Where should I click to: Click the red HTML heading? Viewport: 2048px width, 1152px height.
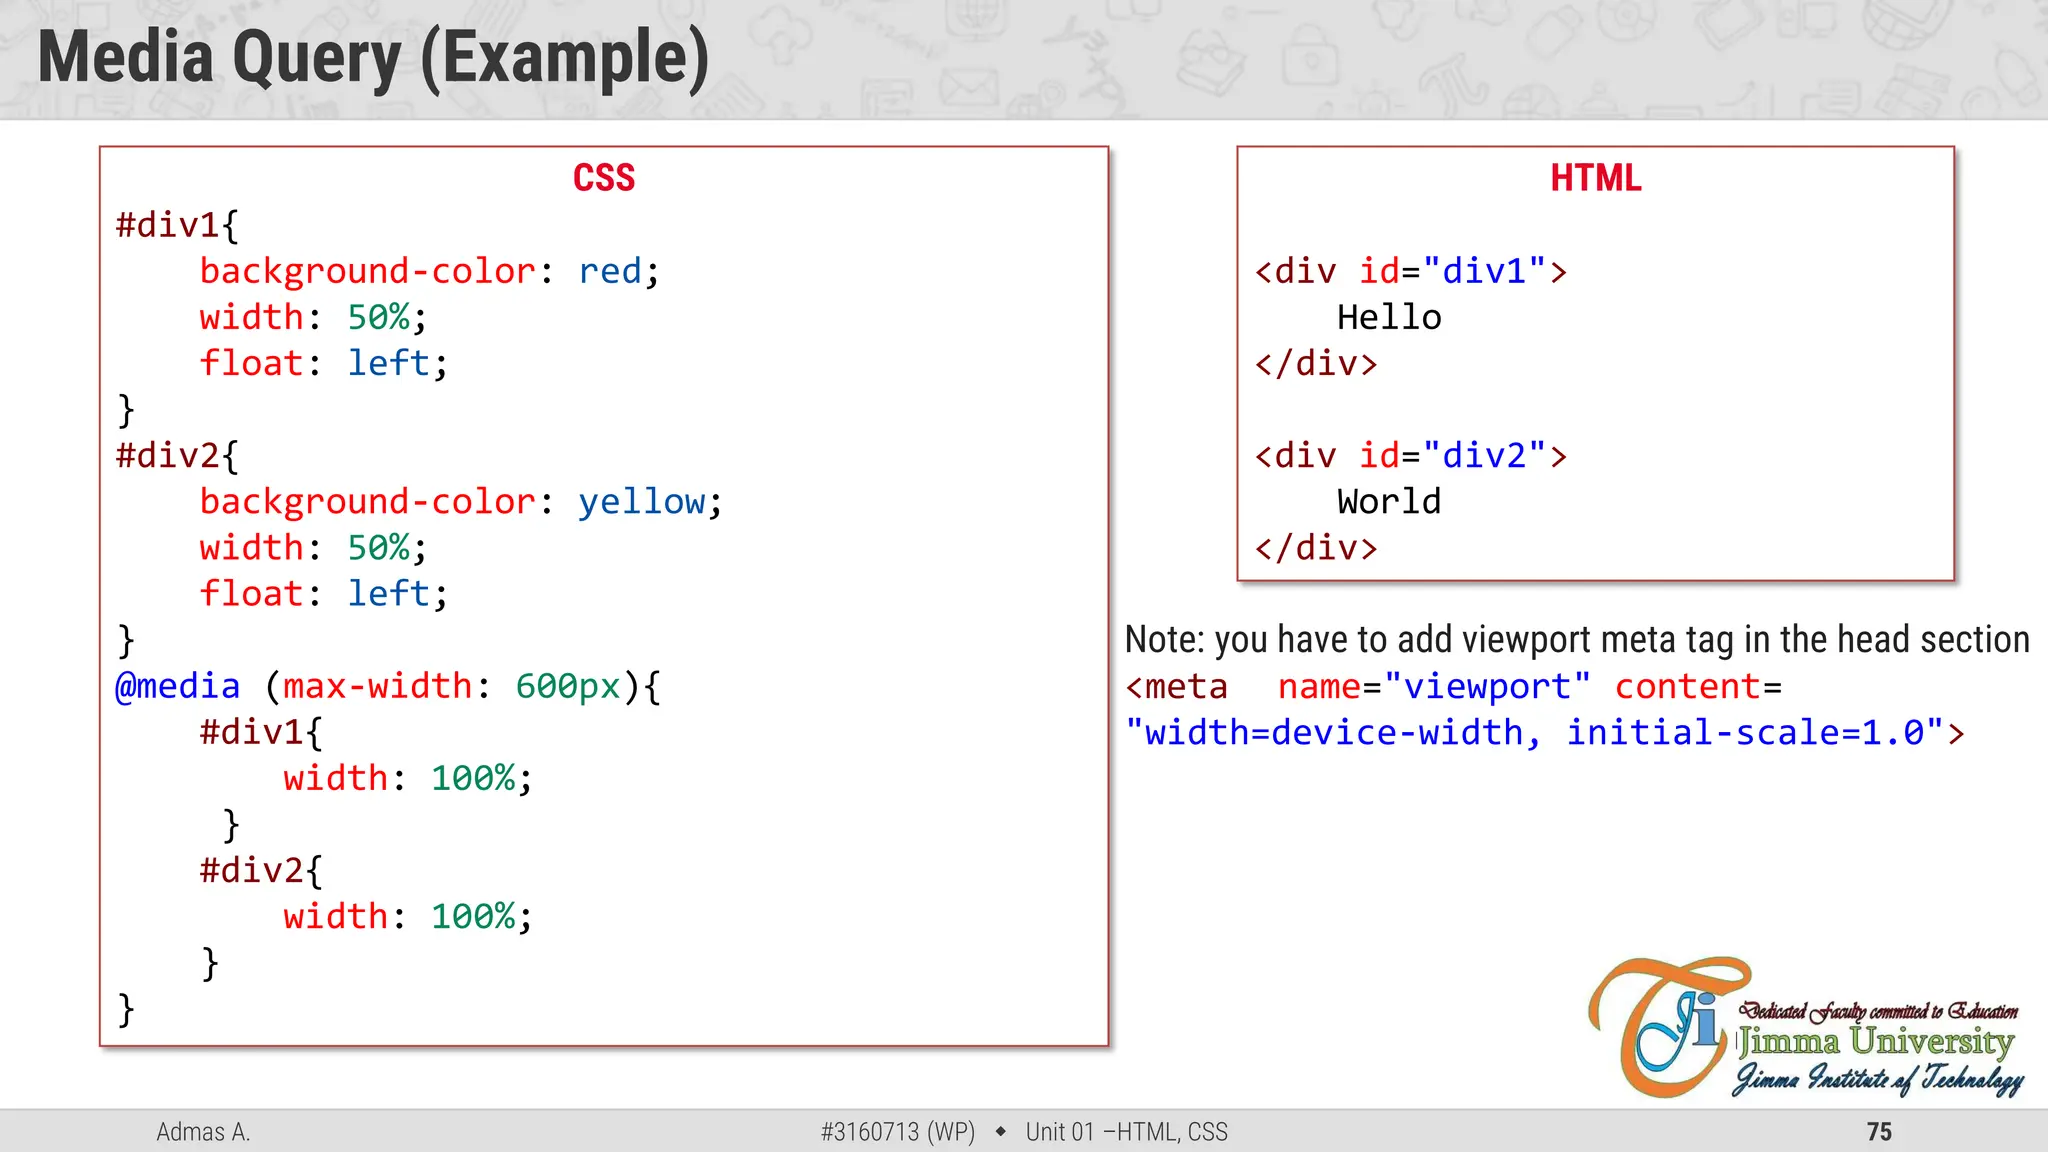pos(1595,178)
